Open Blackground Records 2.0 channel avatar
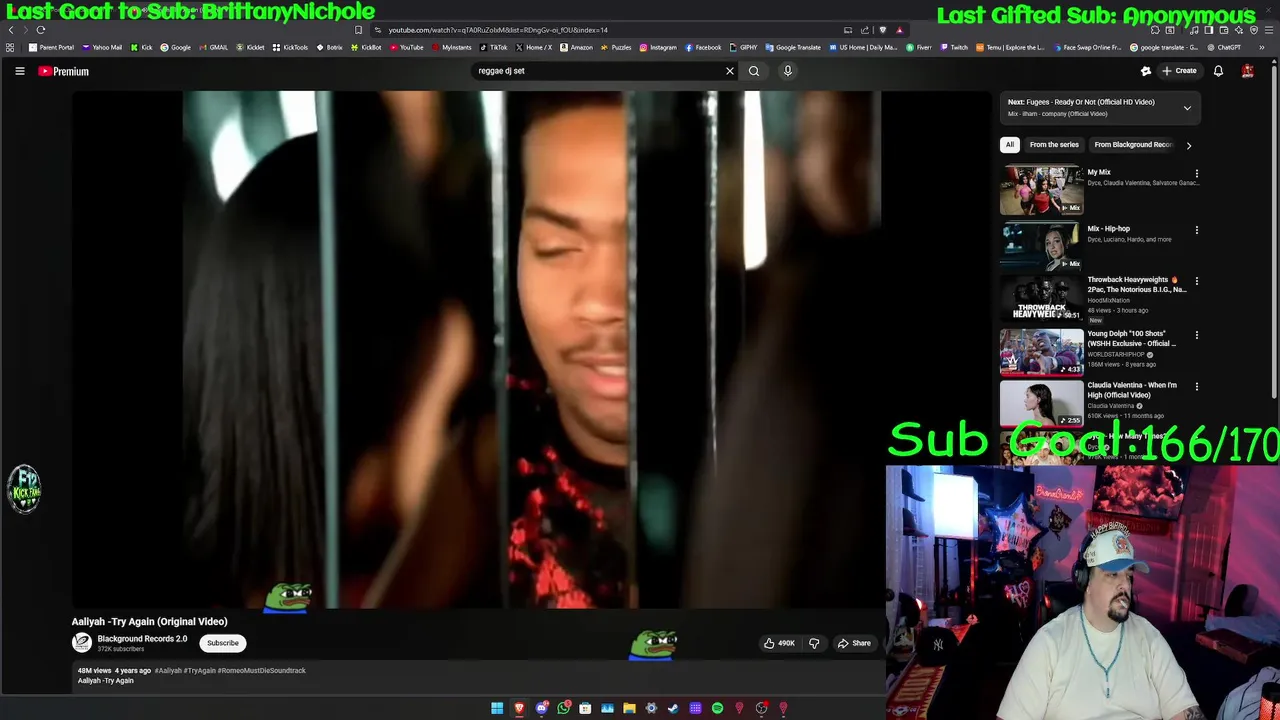 82,643
